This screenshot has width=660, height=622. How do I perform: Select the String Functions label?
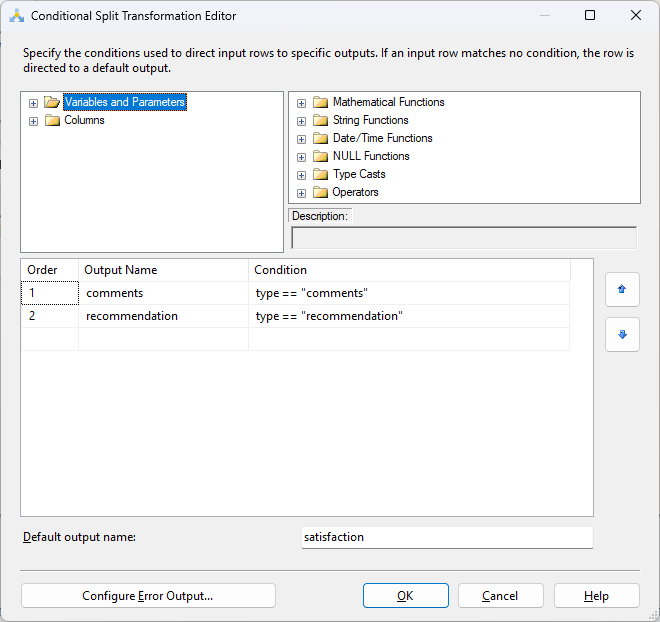370,120
